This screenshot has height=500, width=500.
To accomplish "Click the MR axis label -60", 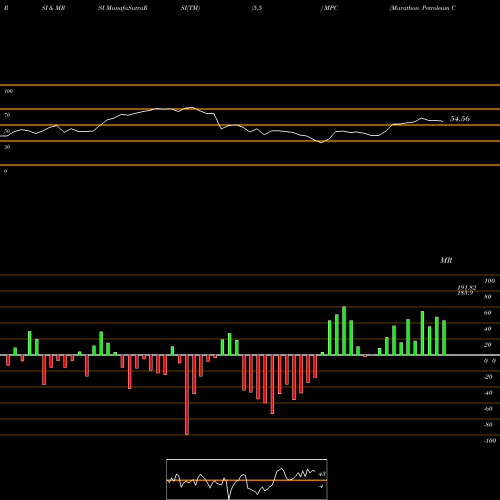I will point(488,409).
